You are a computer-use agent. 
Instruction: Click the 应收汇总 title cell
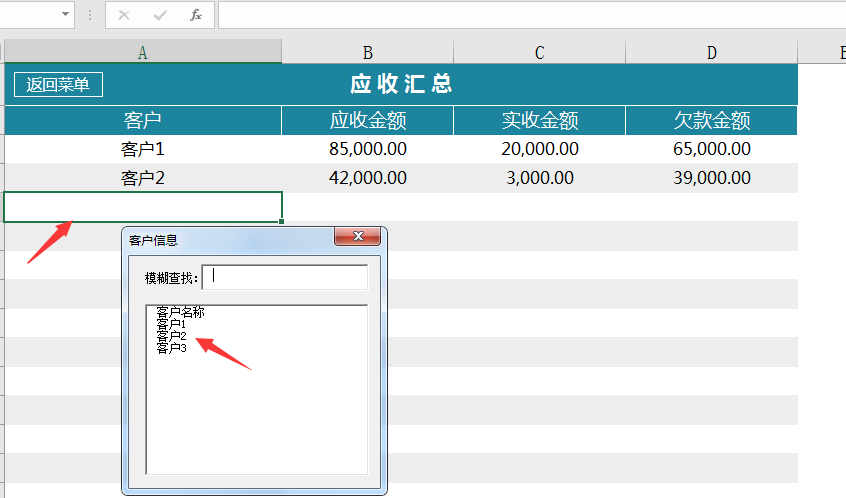pos(401,84)
